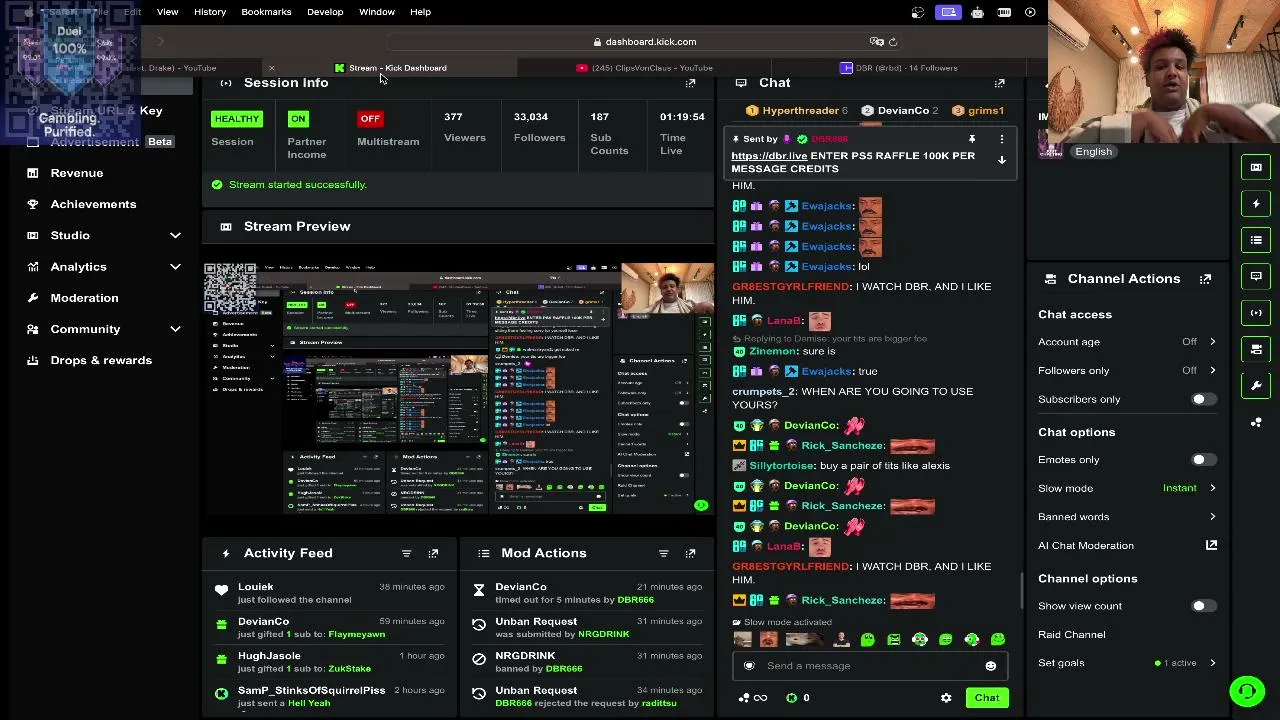Toggle Emotes only chat option

(1203, 460)
